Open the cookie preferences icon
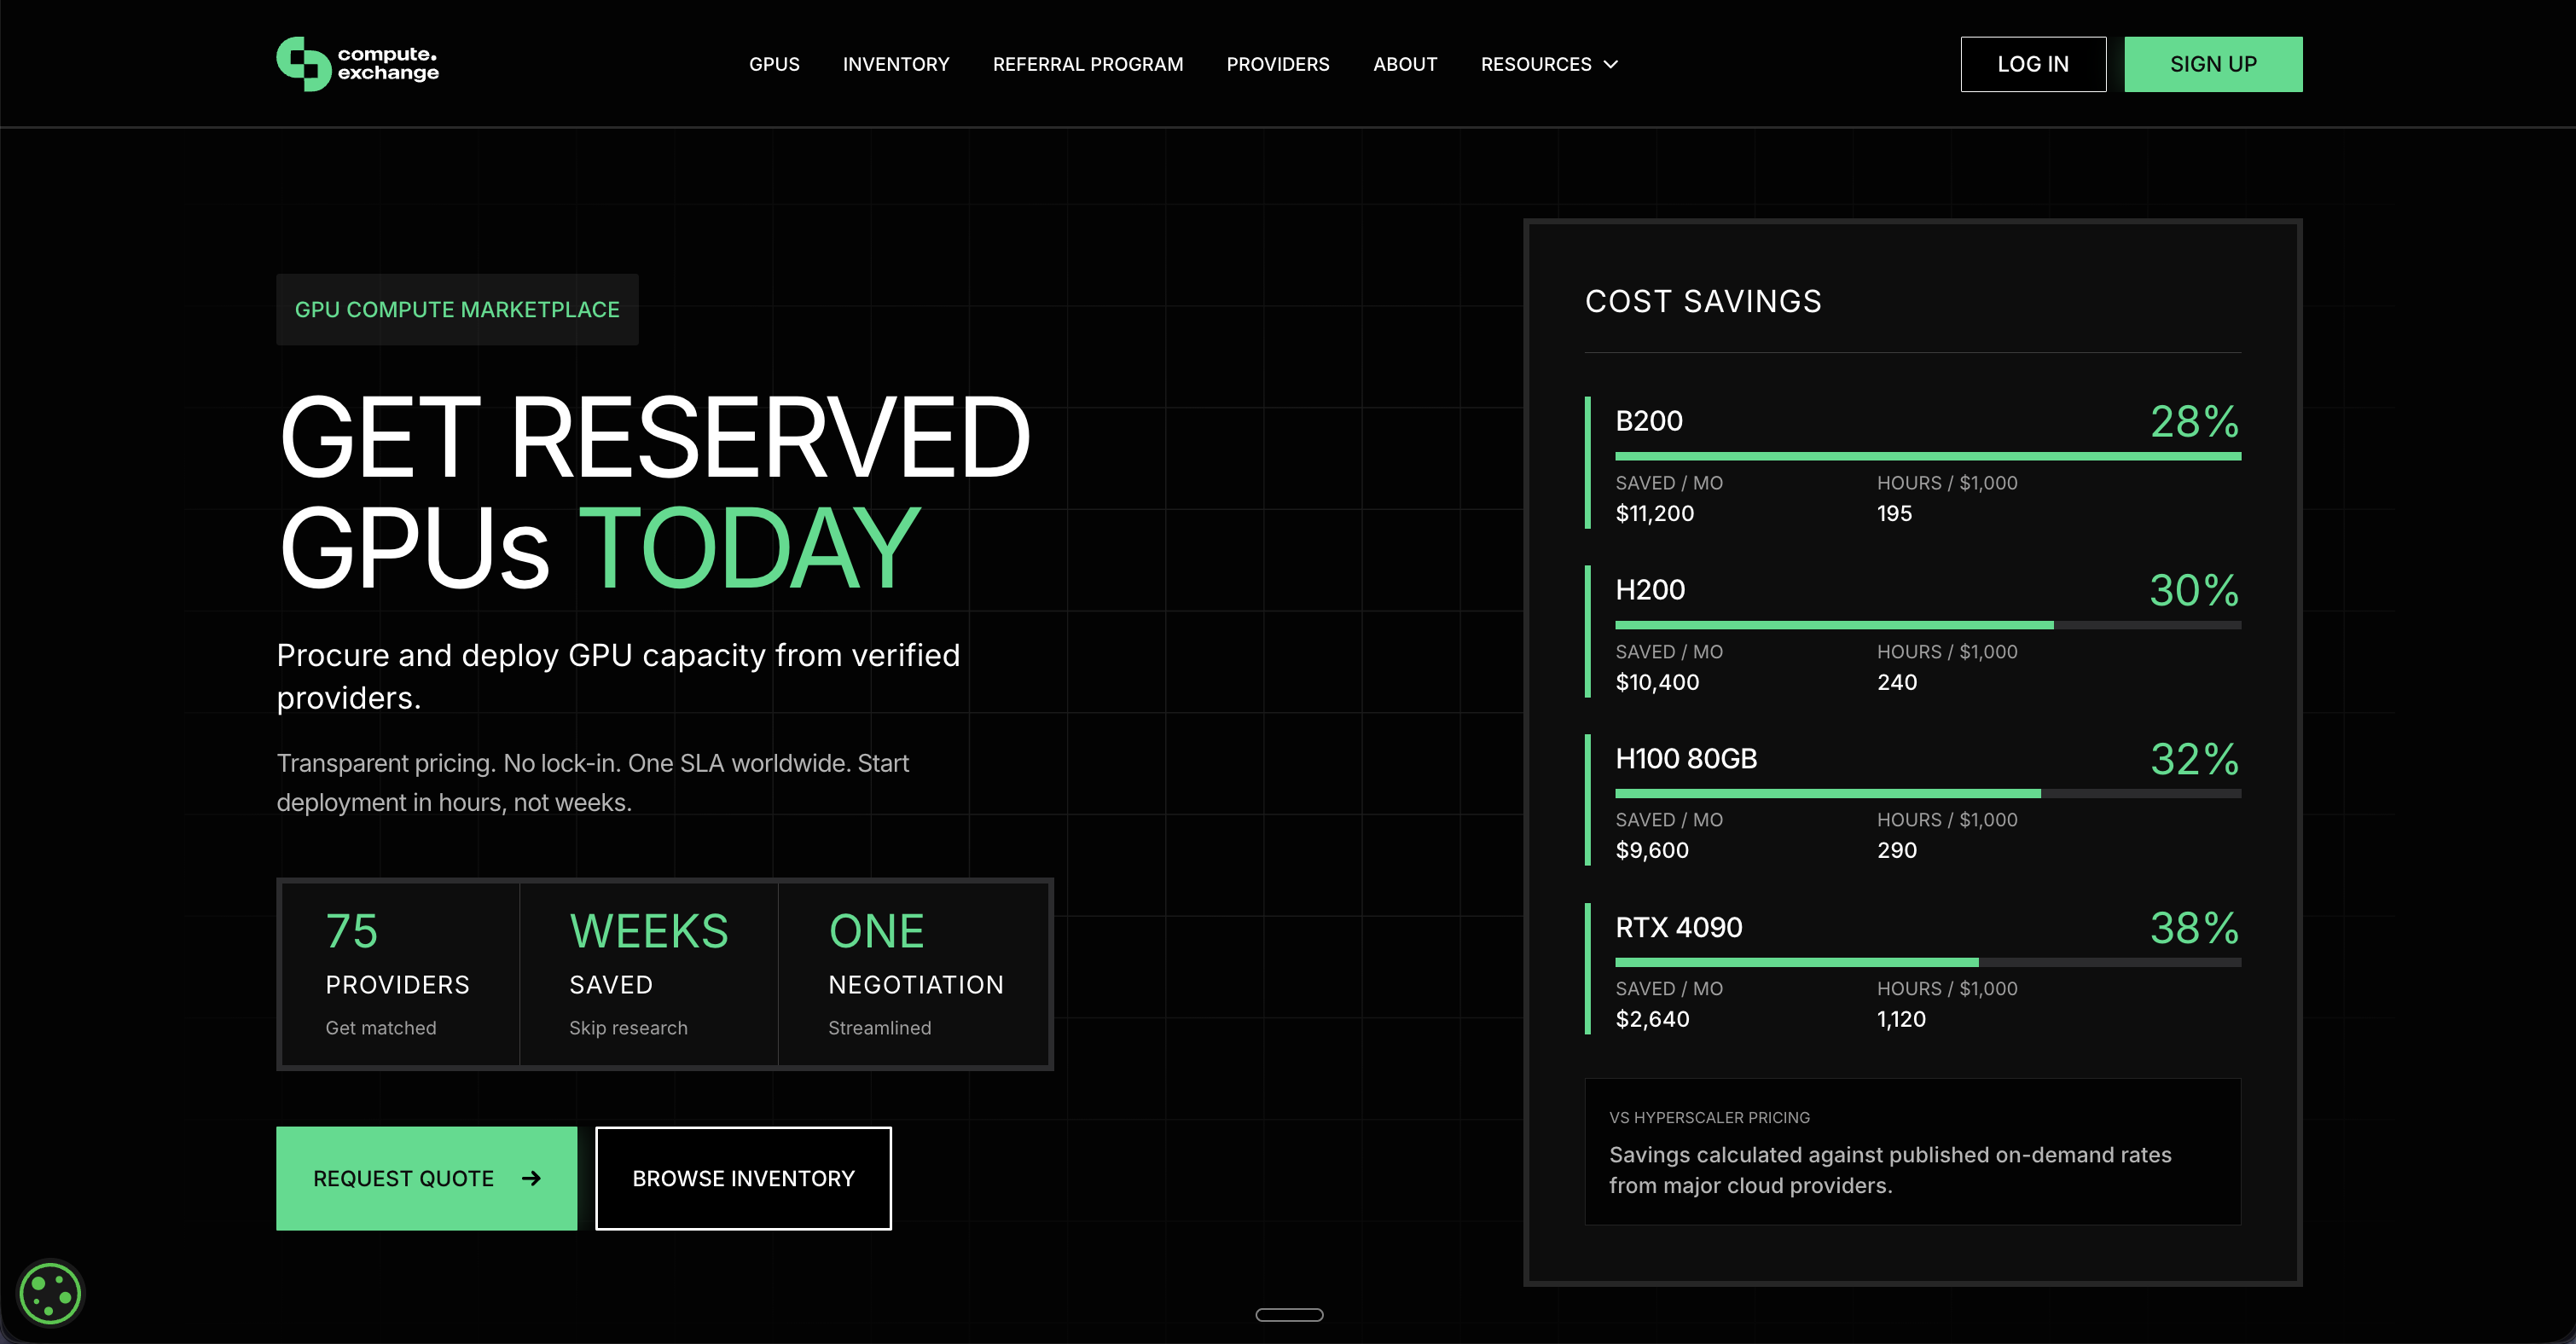This screenshot has height=1344, width=2576. click(x=50, y=1293)
